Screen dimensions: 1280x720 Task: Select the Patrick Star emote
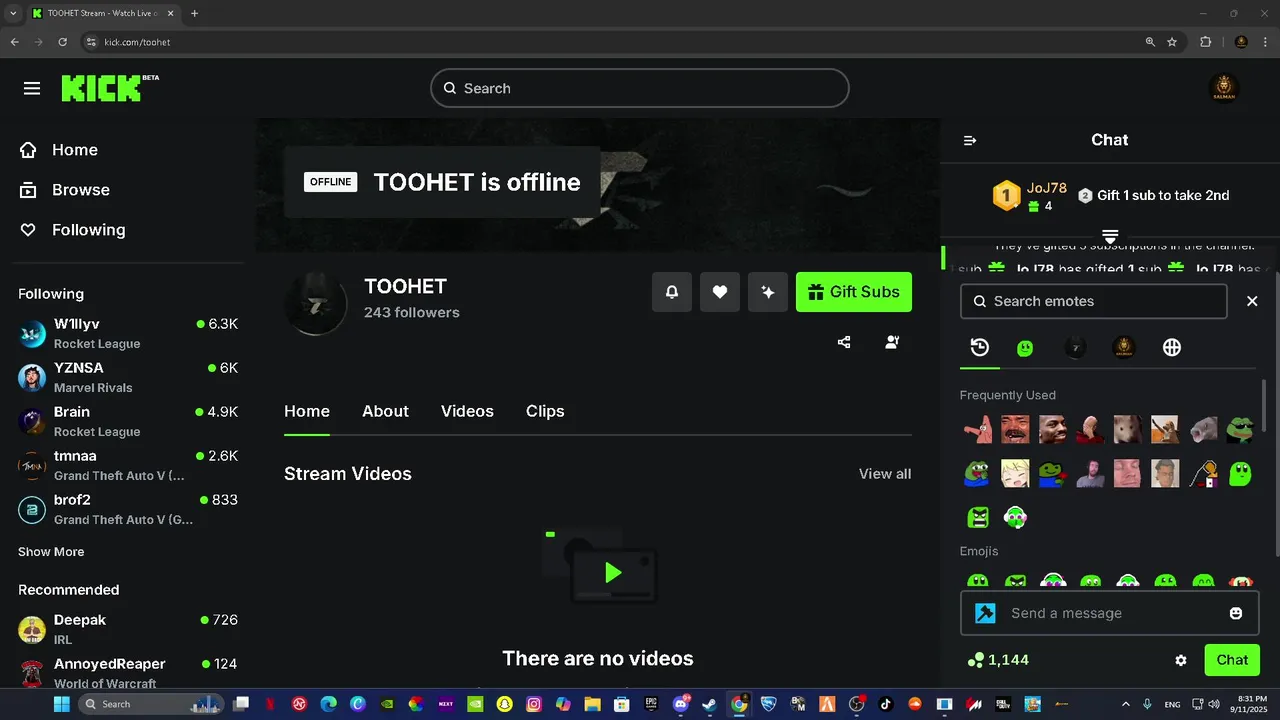coord(978,429)
